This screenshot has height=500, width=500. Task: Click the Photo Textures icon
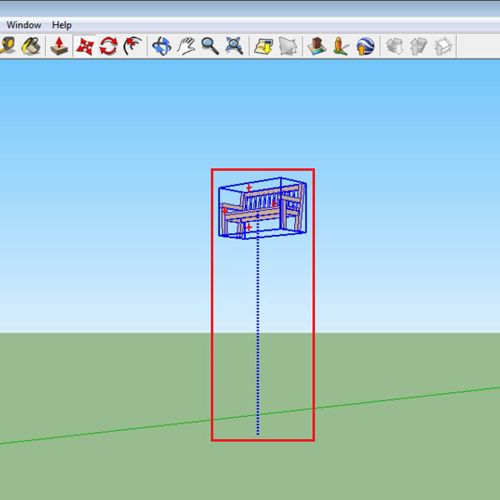(341, 46)
